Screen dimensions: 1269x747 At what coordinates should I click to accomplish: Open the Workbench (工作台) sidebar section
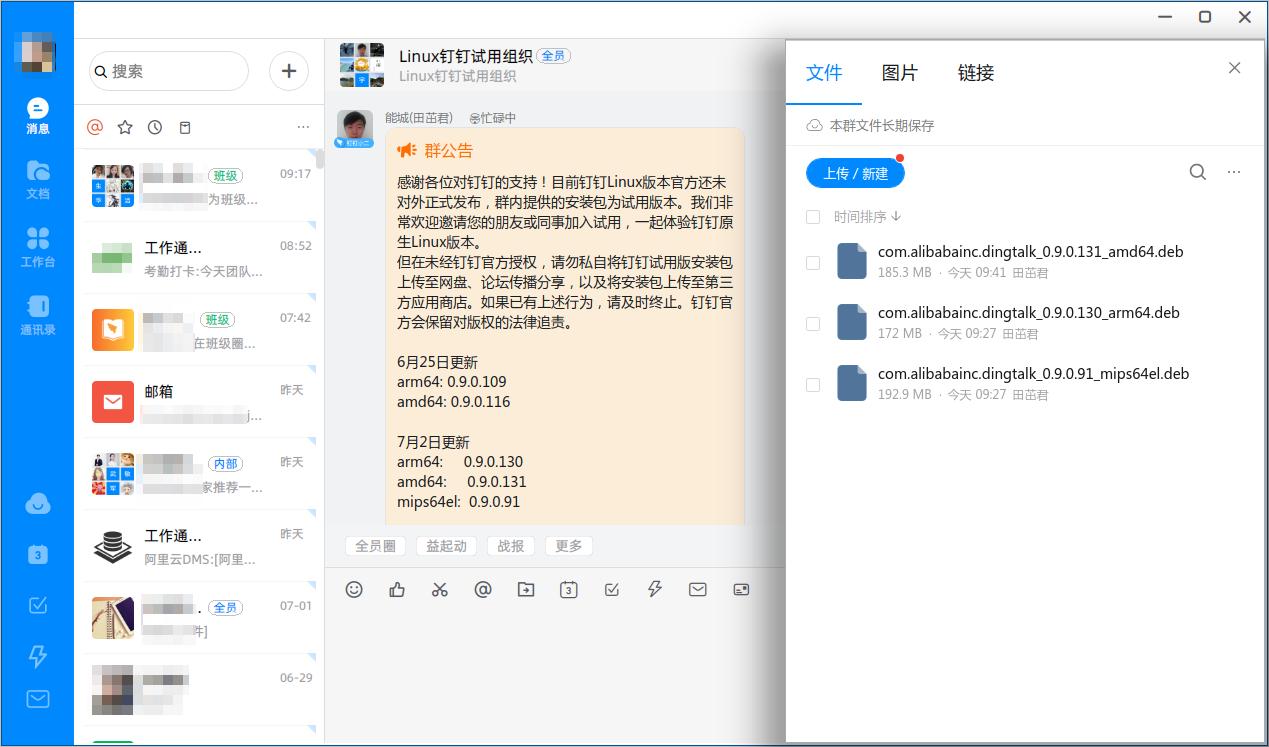click(38, 248)
